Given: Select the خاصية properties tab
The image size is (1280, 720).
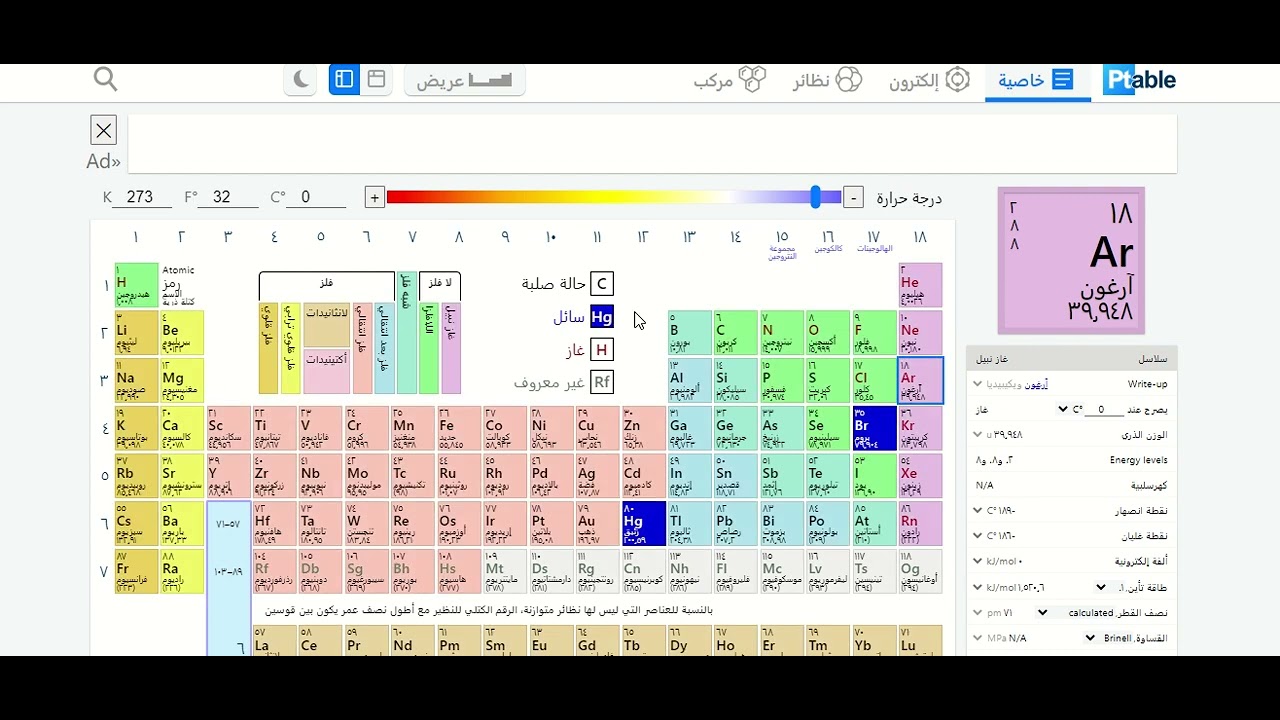Looking at the screenshot, I should coord(1036,80).
